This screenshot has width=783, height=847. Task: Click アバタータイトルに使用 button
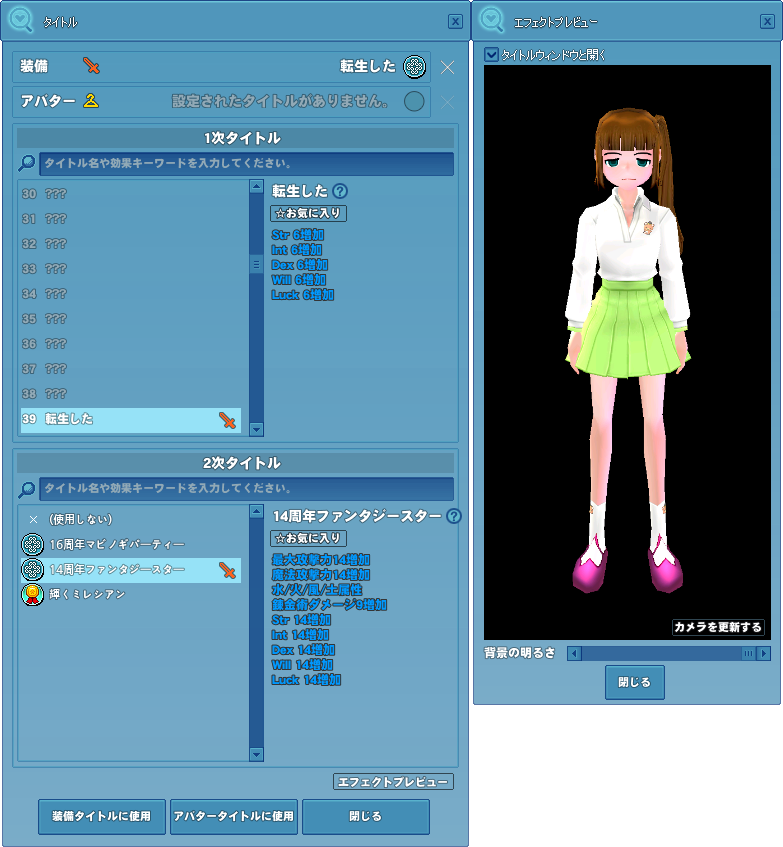pos(233,816)
